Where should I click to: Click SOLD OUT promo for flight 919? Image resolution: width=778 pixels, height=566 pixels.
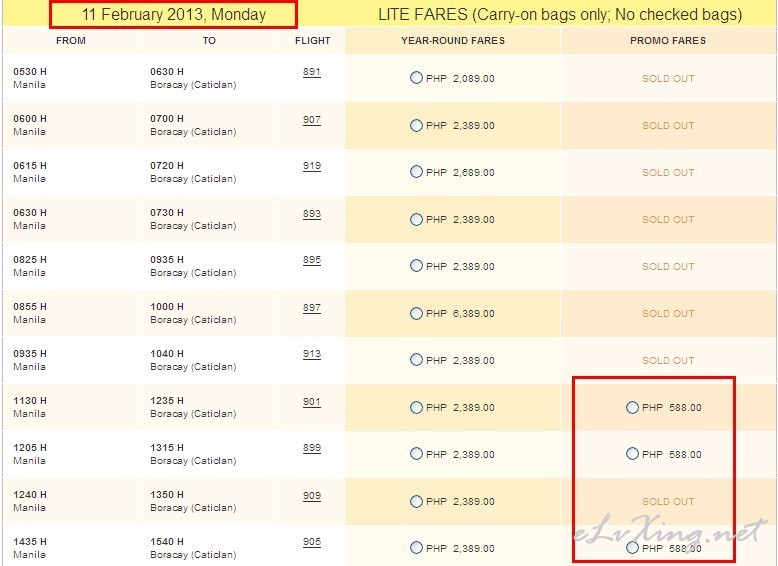point(668,172)
